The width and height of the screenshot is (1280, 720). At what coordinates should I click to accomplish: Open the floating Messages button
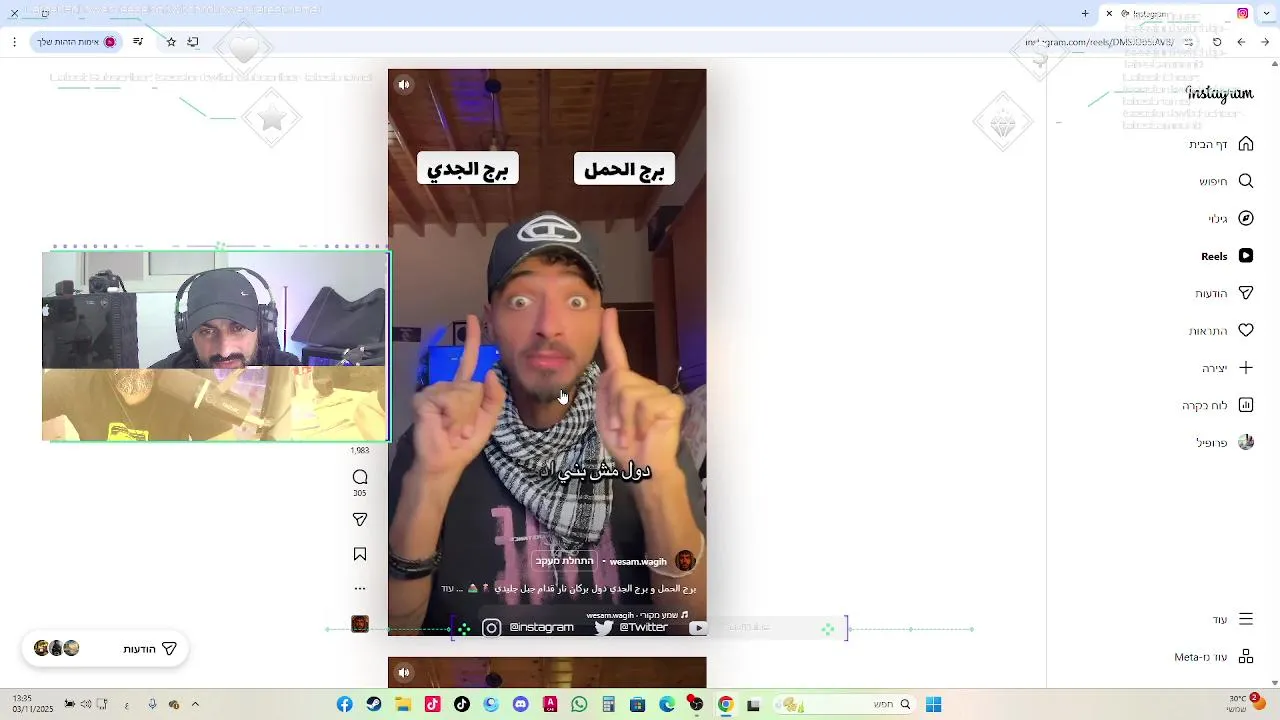[x=105, y=649]
